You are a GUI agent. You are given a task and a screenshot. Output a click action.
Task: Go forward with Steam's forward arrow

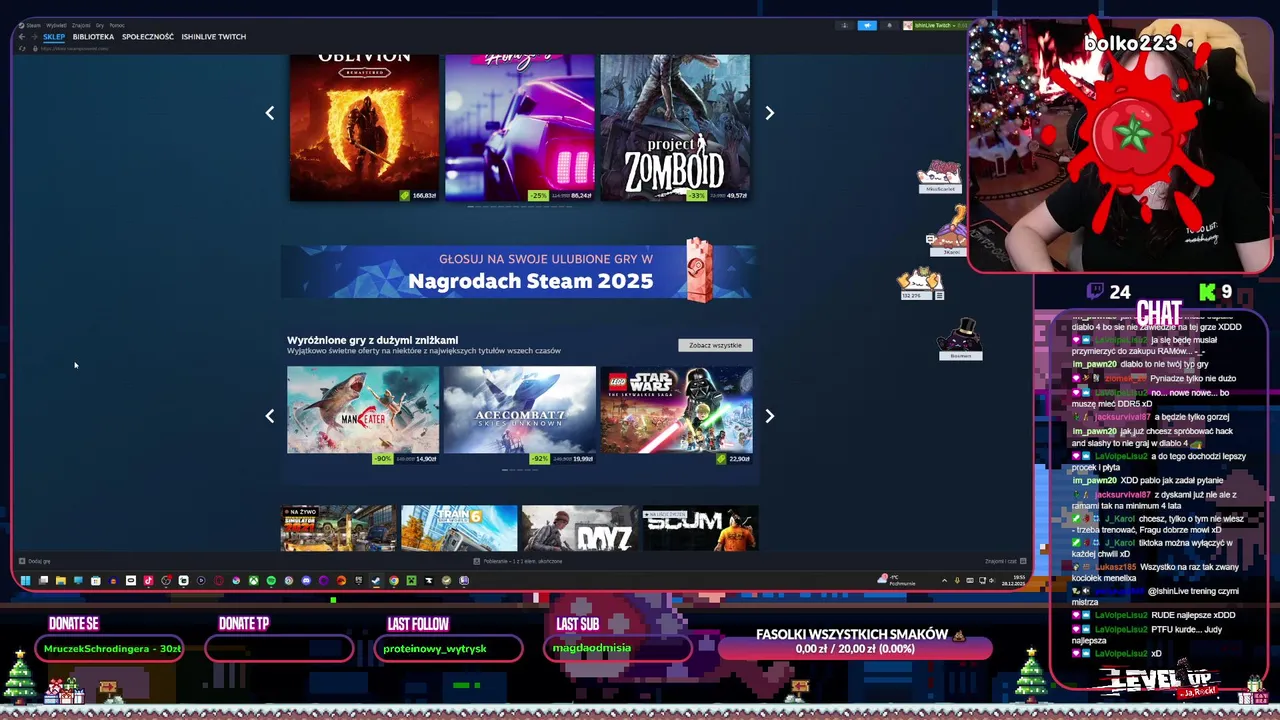(34, 37)
